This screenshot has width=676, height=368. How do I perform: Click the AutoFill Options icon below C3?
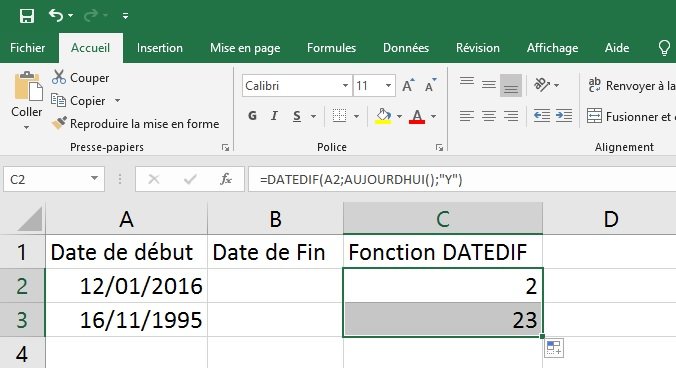[x=554, y=348]
